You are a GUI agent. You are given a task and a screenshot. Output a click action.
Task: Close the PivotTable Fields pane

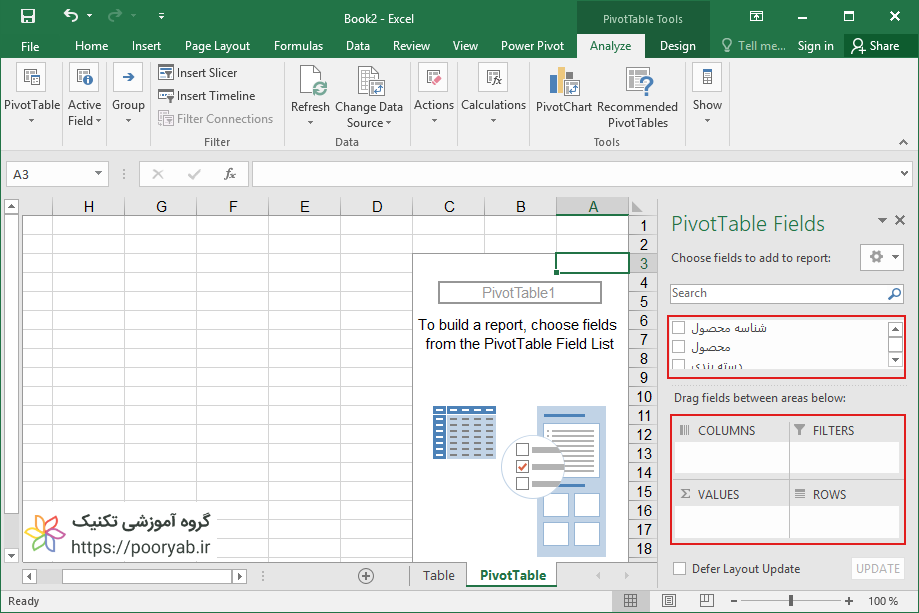click(900, 220)
